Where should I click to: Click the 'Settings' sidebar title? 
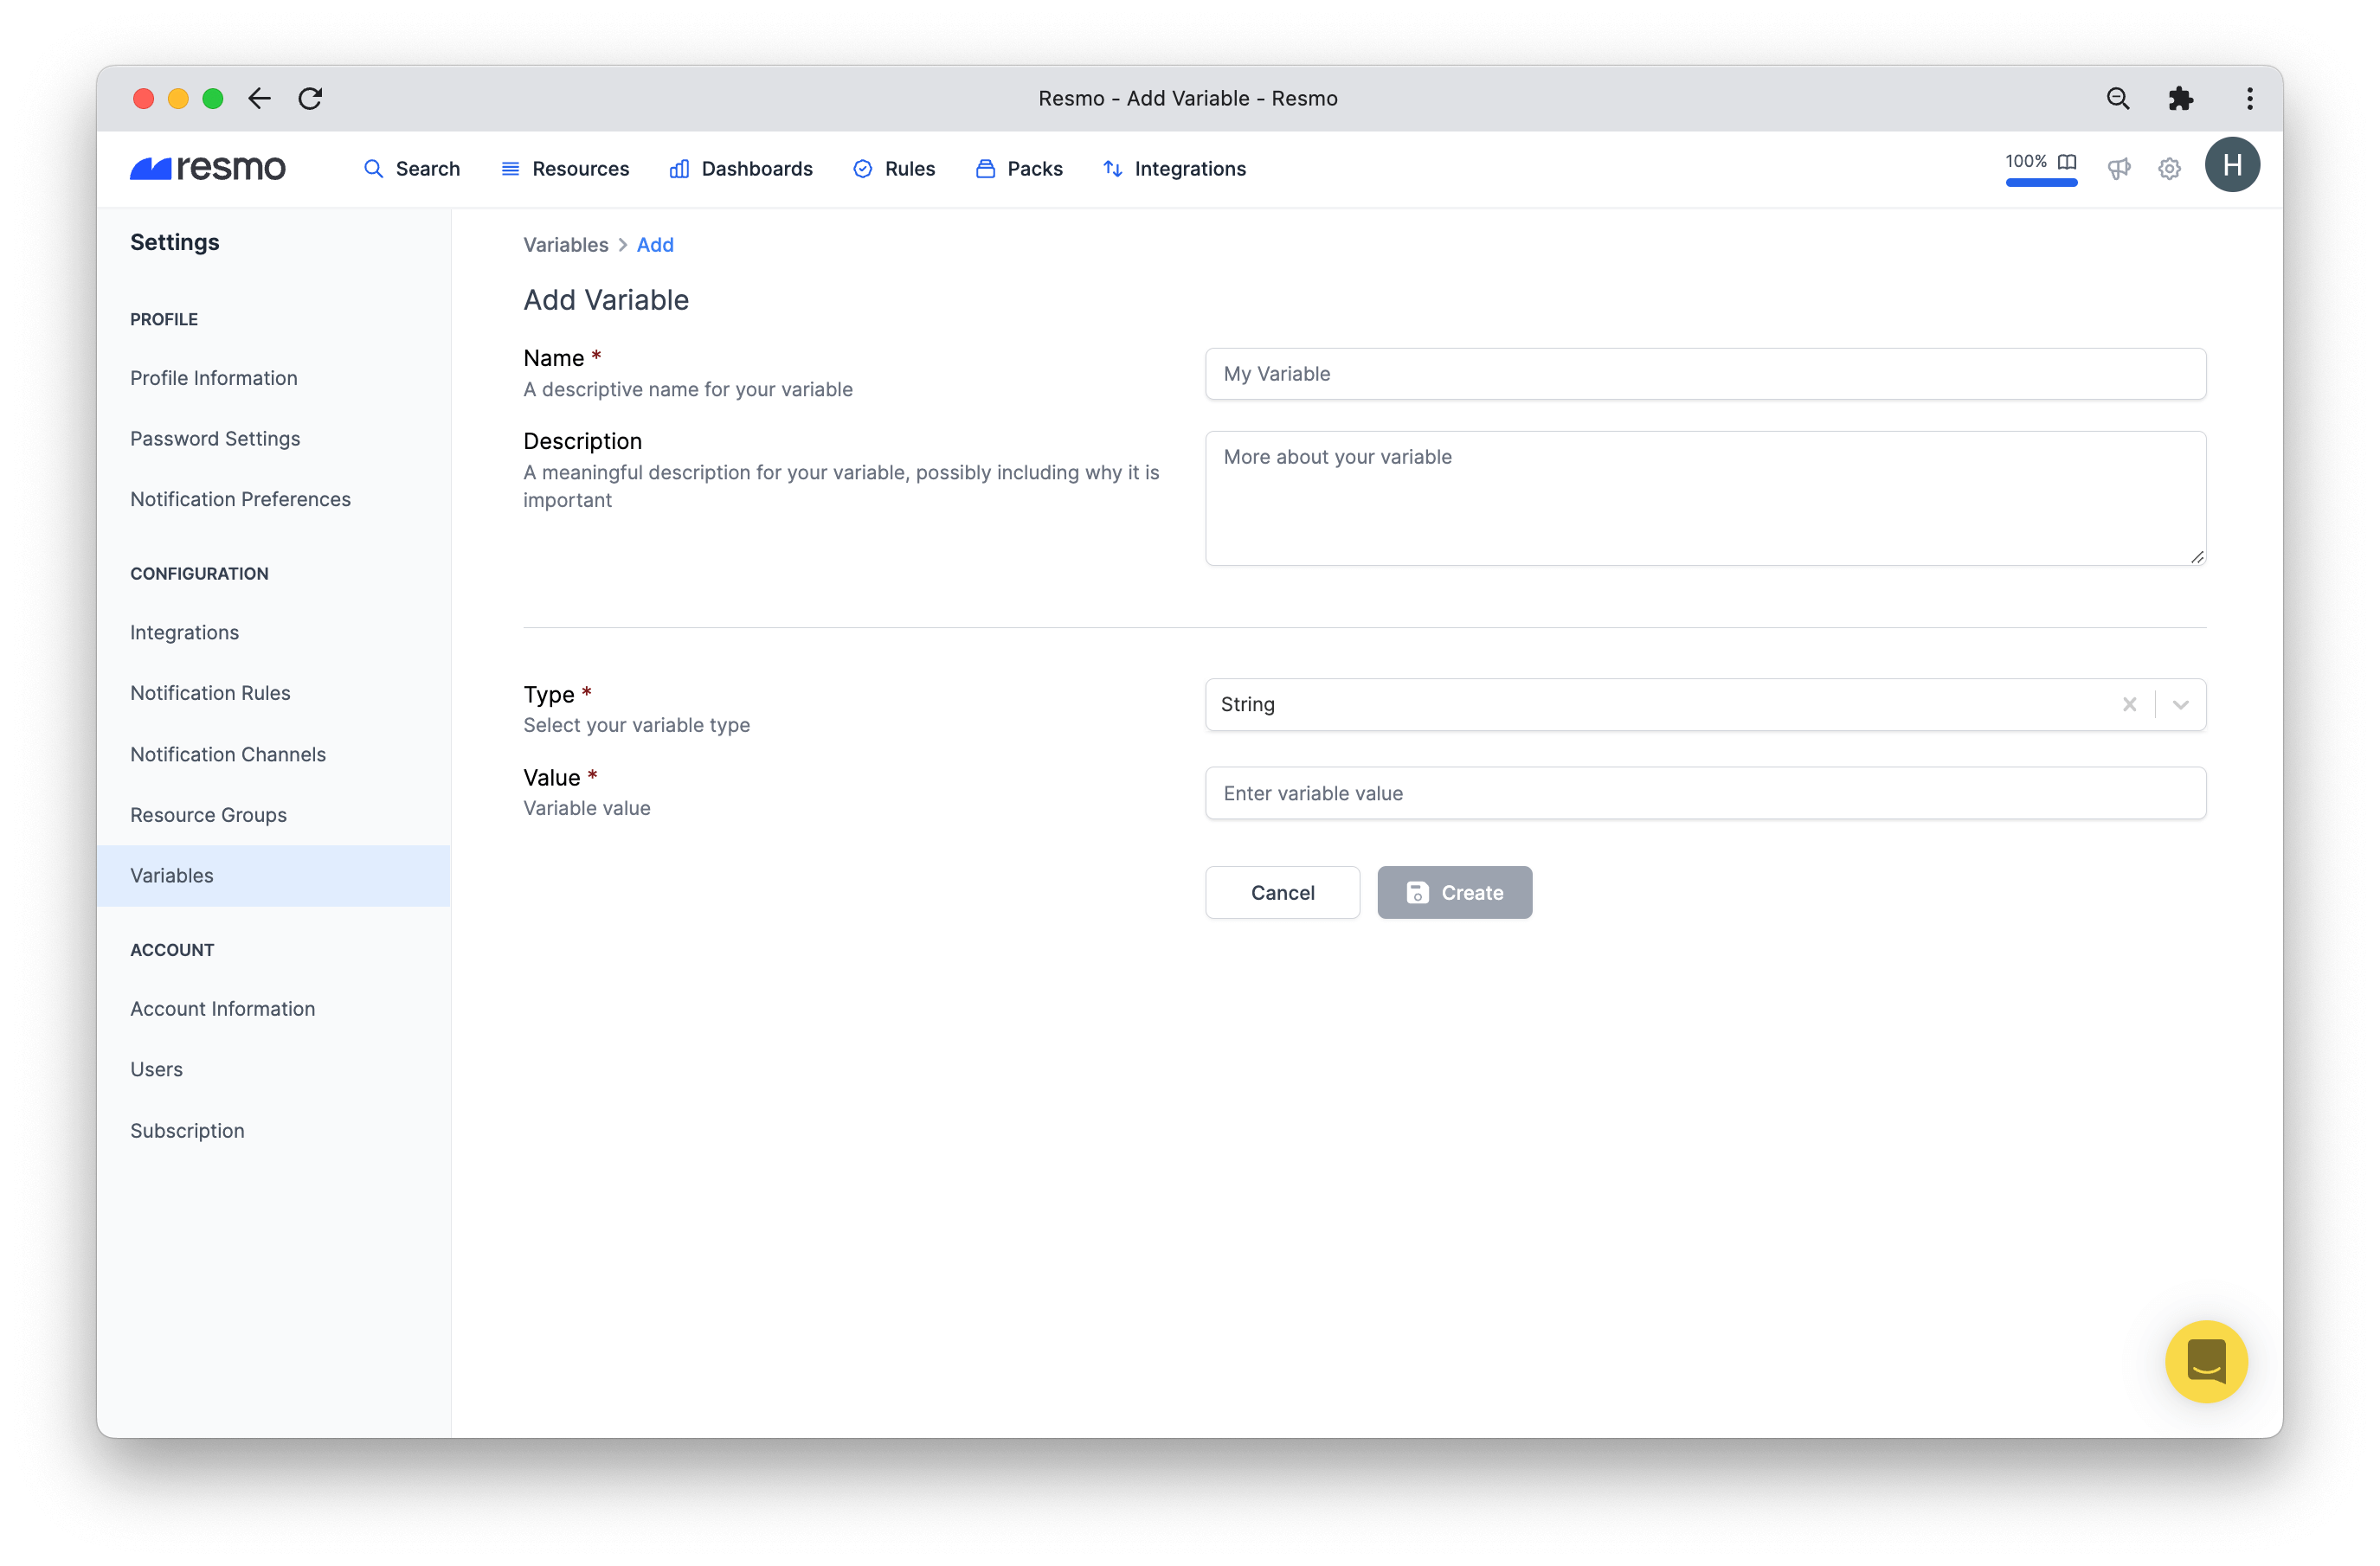174,242
